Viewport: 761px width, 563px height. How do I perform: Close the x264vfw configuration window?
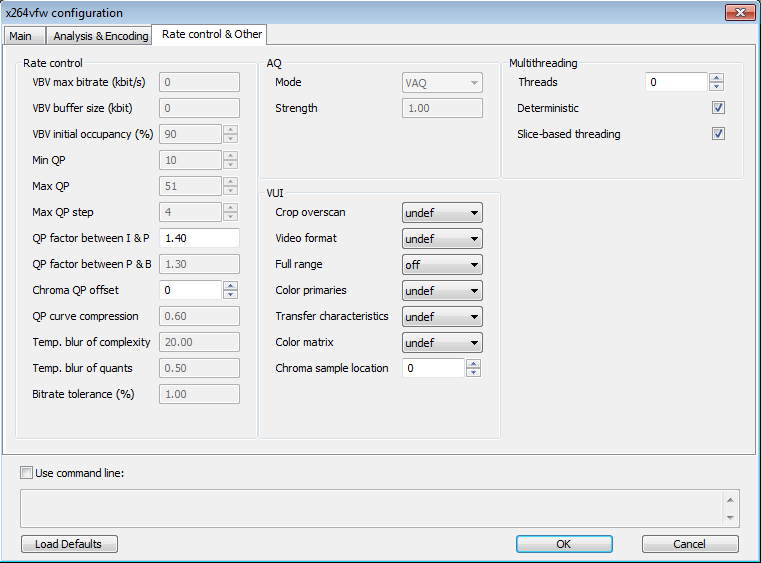click(x=740, y=13)
